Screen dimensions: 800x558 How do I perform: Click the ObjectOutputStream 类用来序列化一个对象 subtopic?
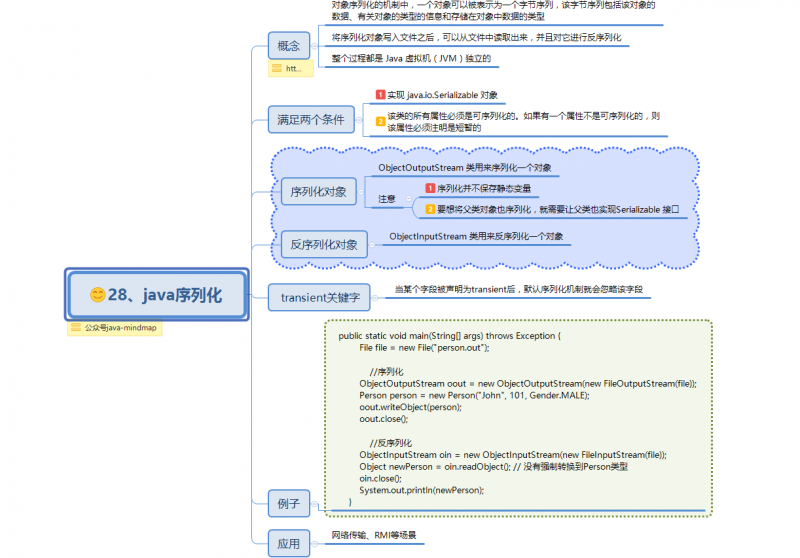464,168
